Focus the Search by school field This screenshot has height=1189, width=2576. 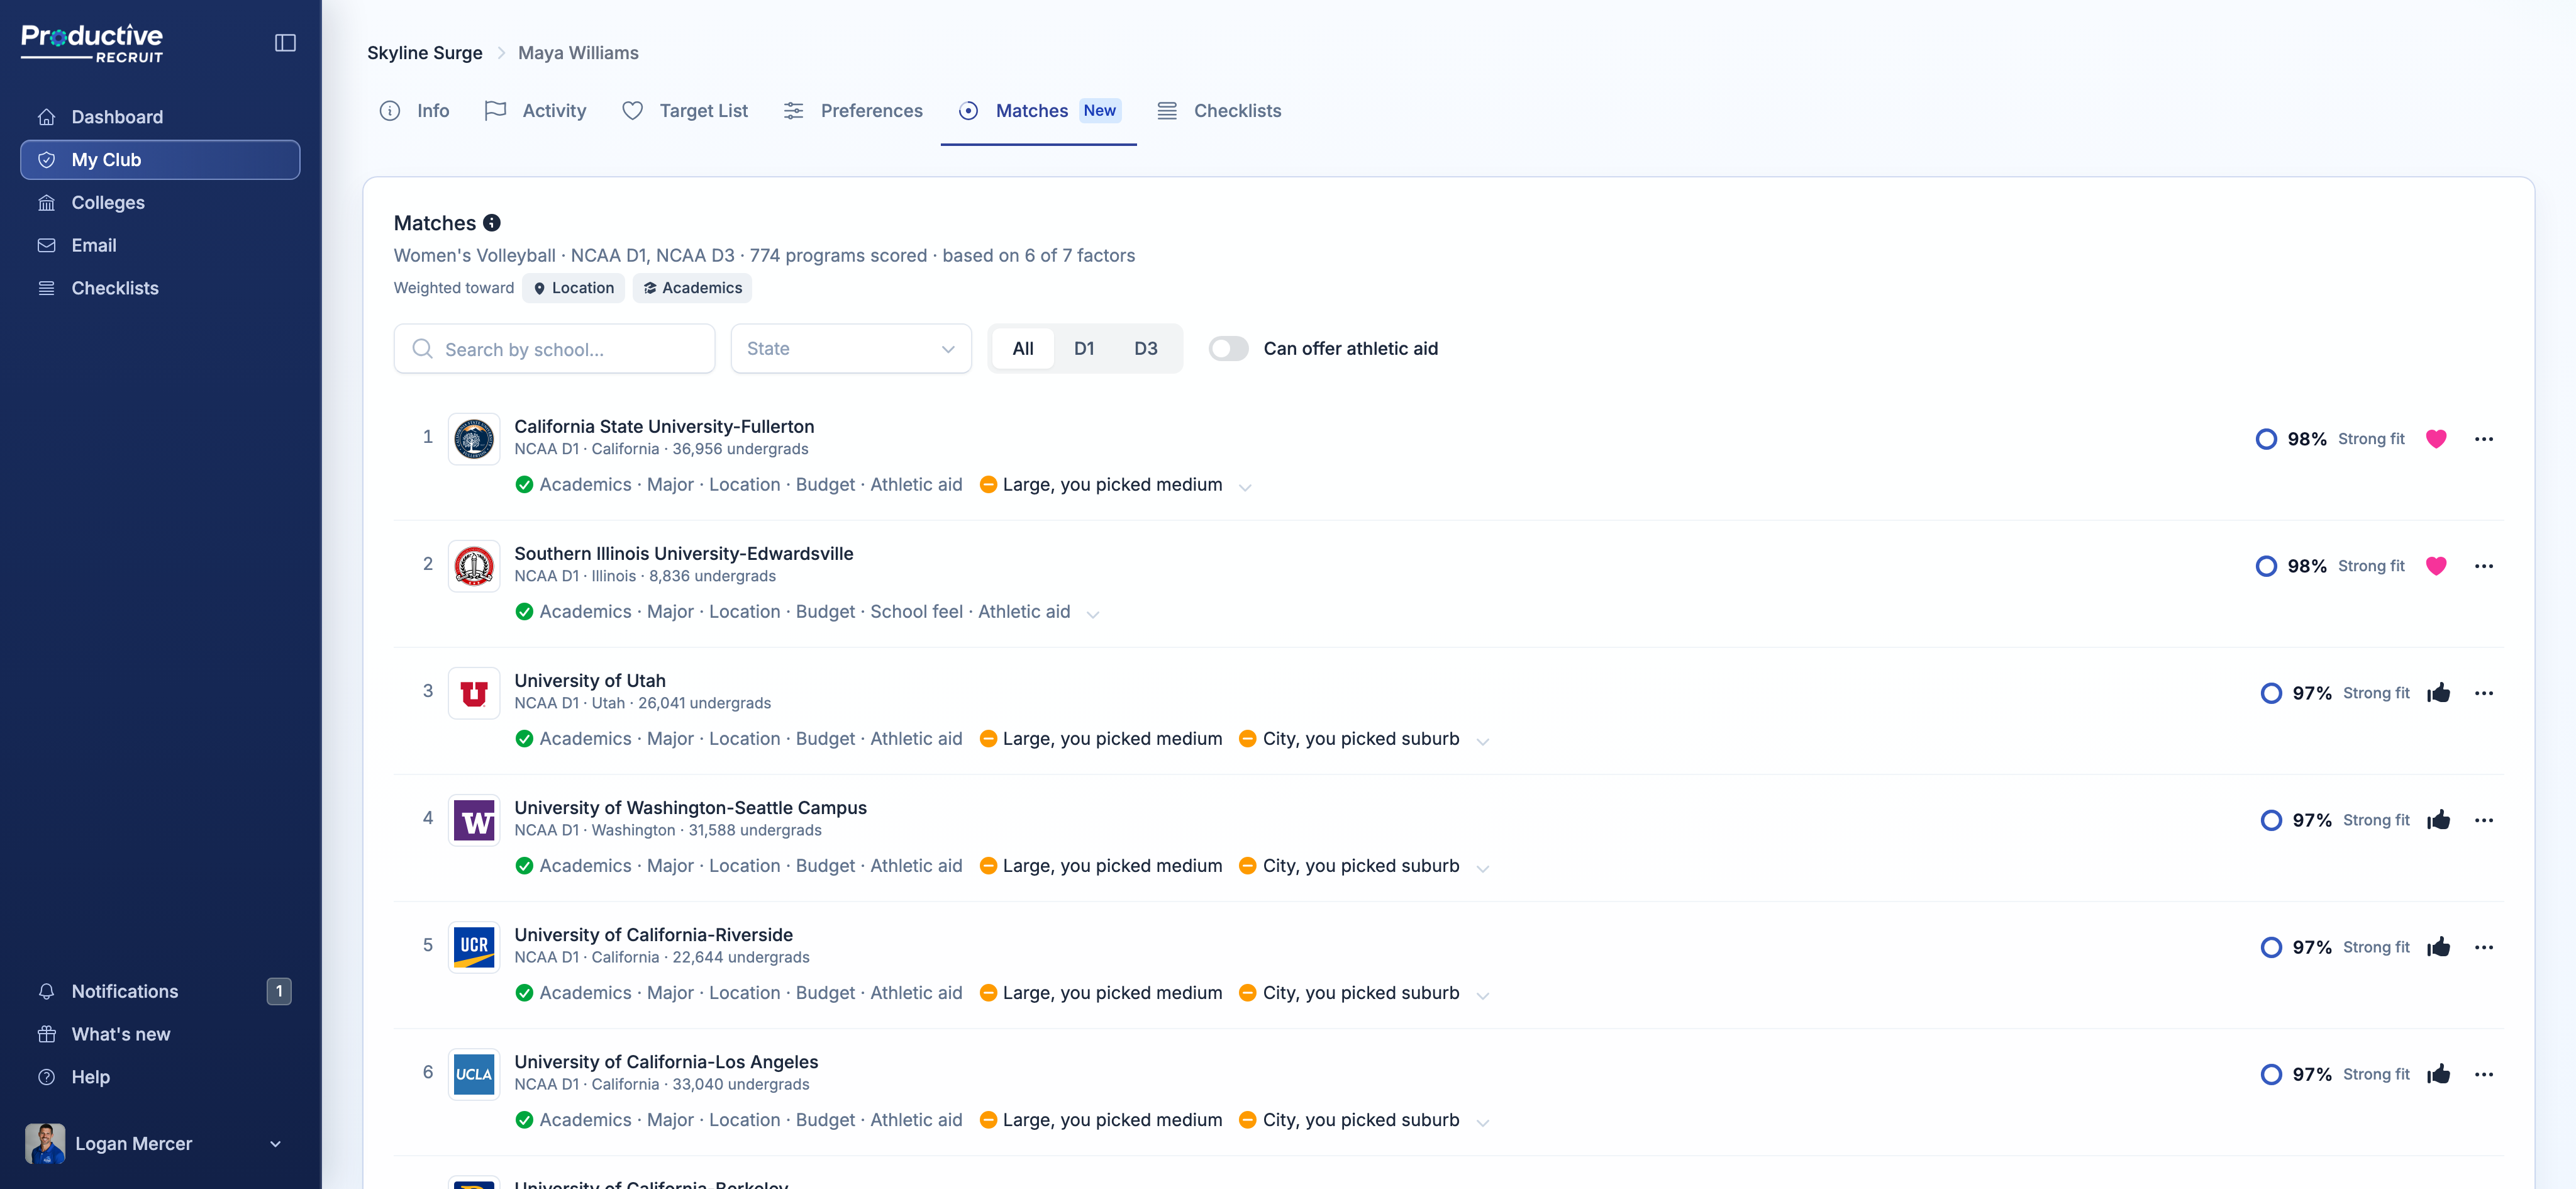(x=555, y=349)
